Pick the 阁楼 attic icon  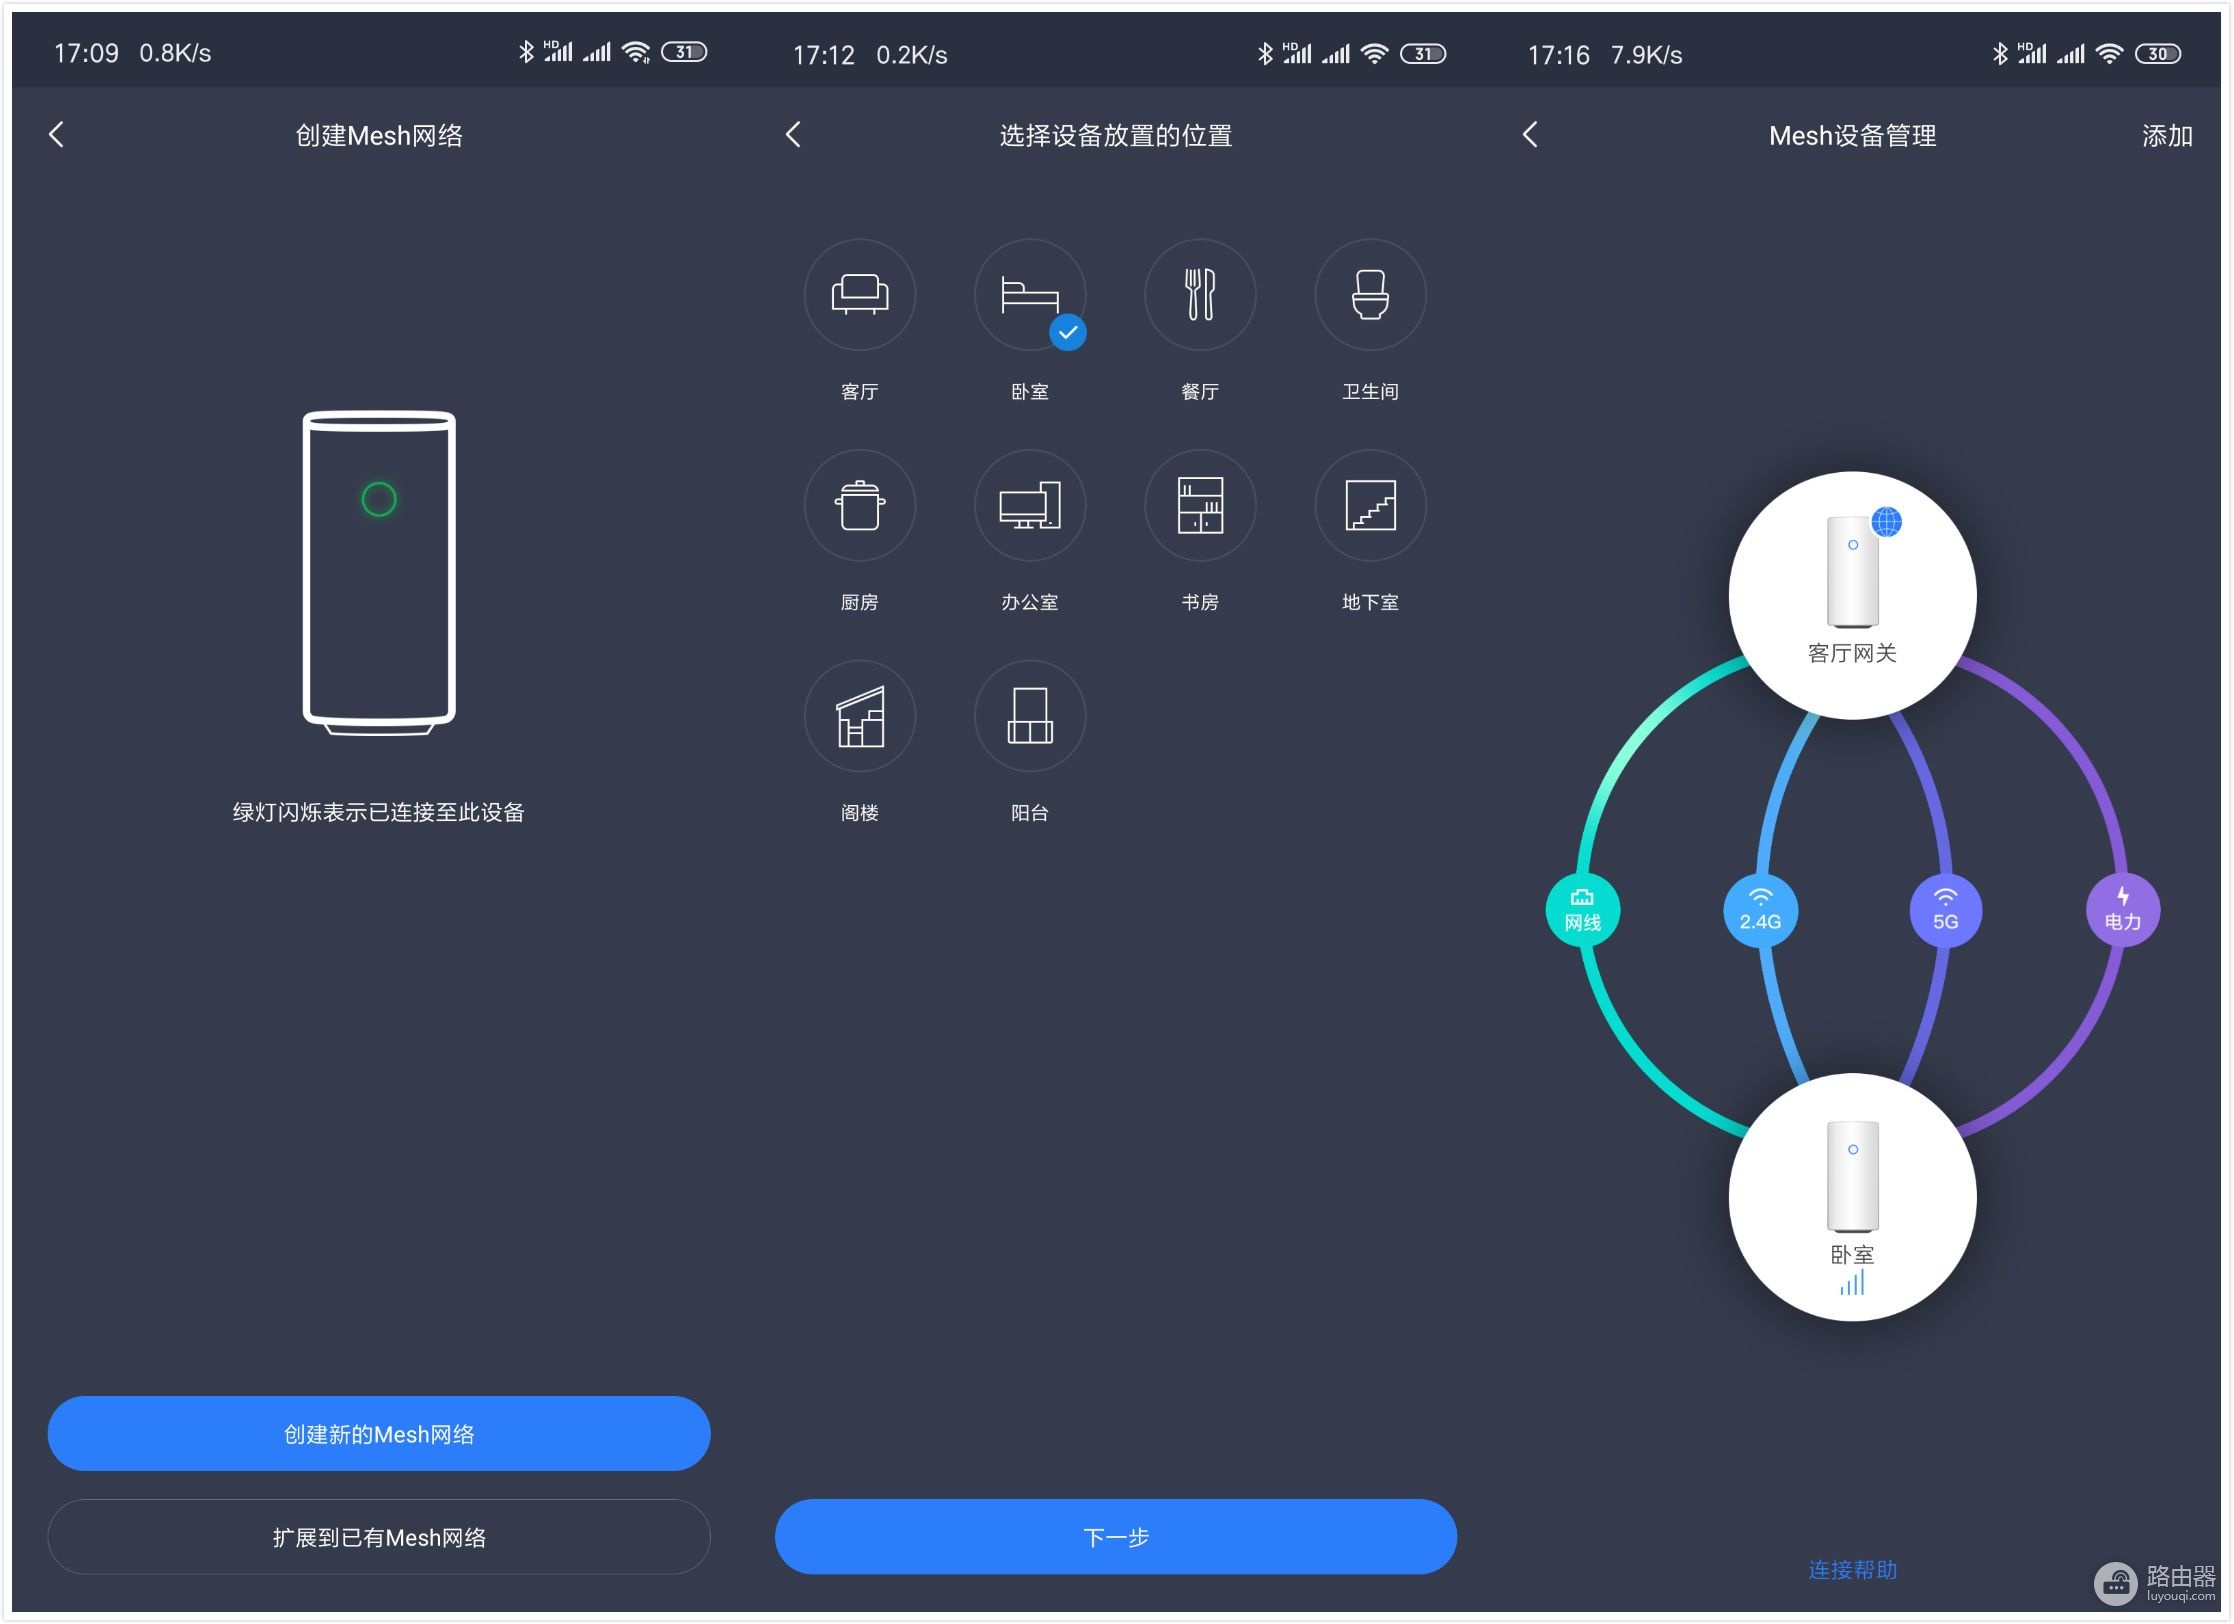(859, 717)
